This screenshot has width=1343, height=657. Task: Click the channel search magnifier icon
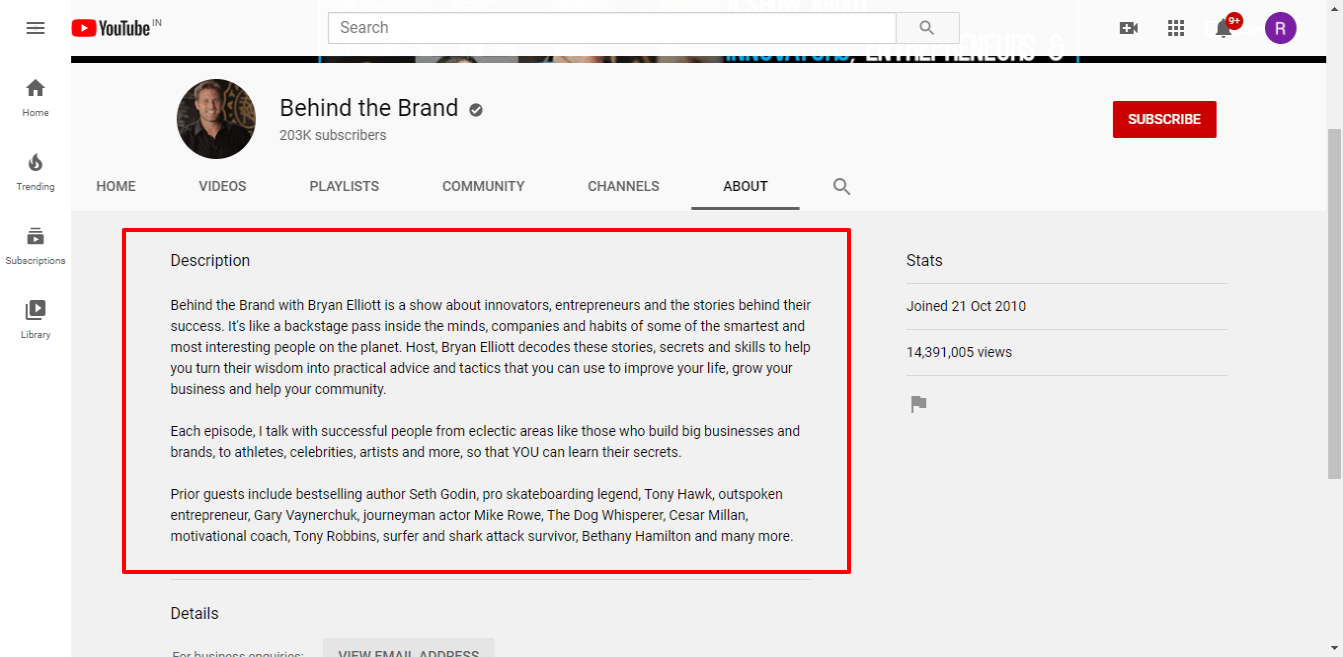pos(842,186)
